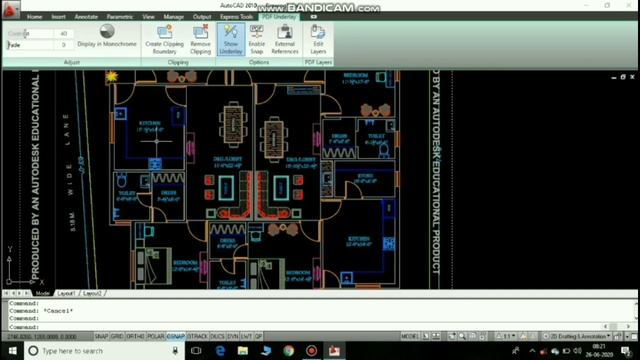
Task: Click the Zoom magnifier status bar icon
Action: (462, 336)
